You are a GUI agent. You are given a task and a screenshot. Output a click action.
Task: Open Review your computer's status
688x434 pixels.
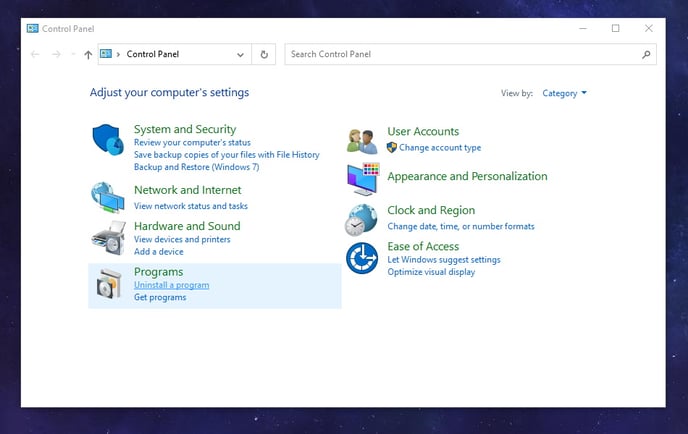192,143
